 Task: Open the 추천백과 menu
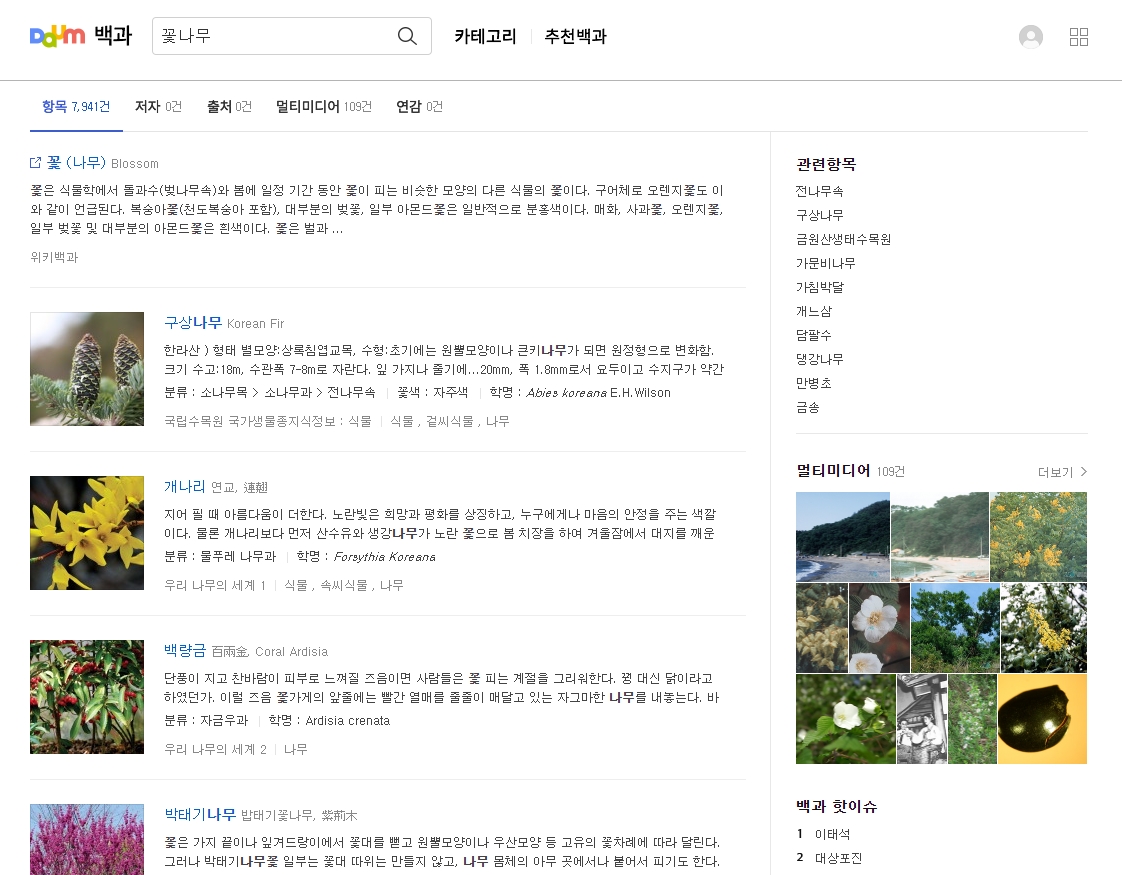(575, 36)
